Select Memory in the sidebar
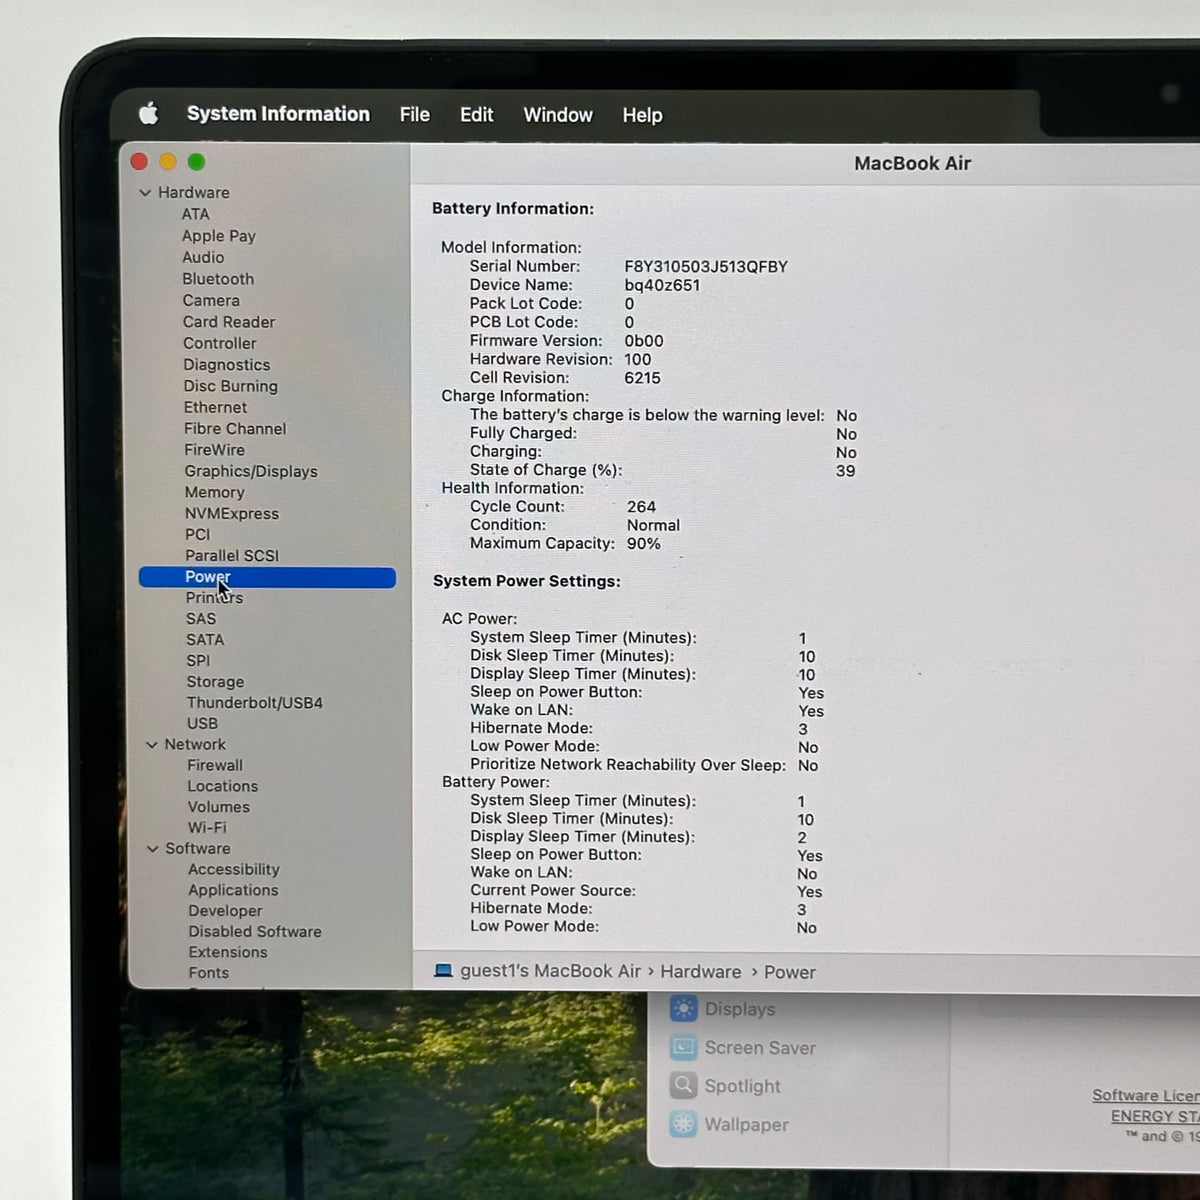The height and width of the screenshot is (1200, 1200). click(x=214, y=492)
